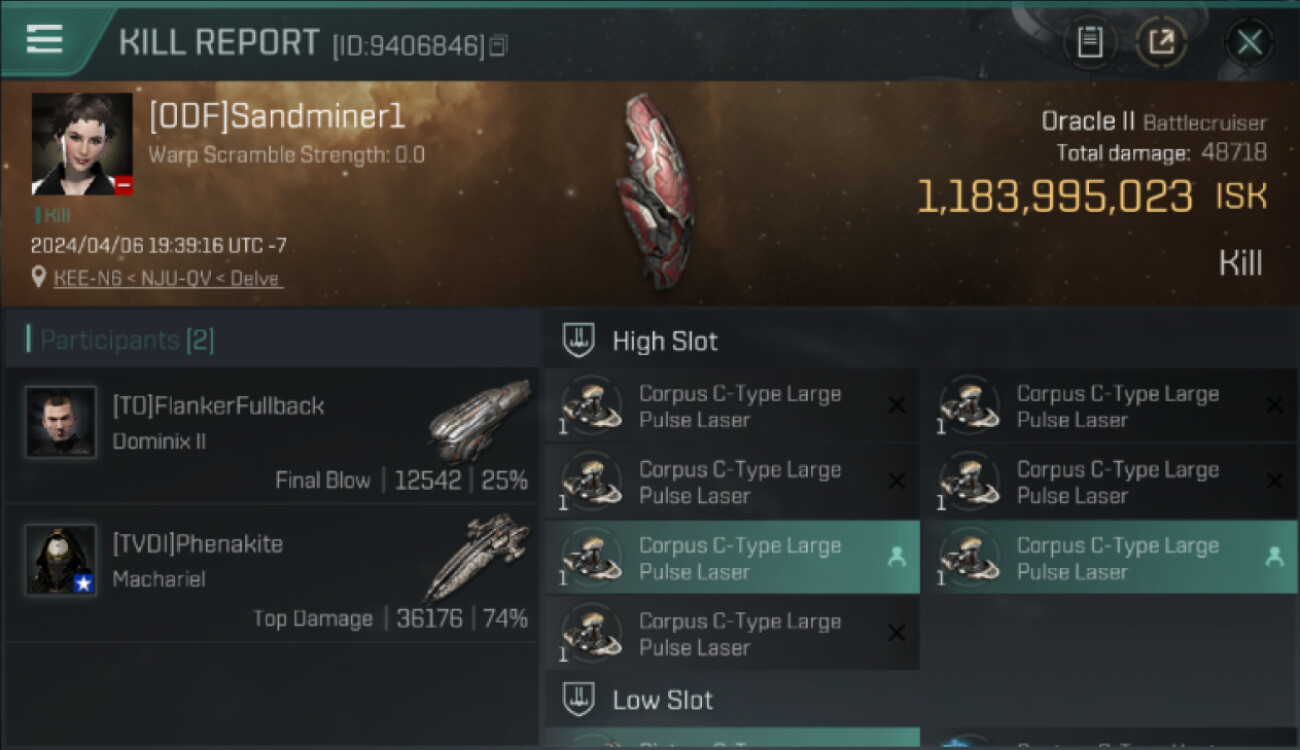This screenshot has width=1300, height=750.
Task: Open the hamburger menu icon
Action: click(x=44, y=39)
